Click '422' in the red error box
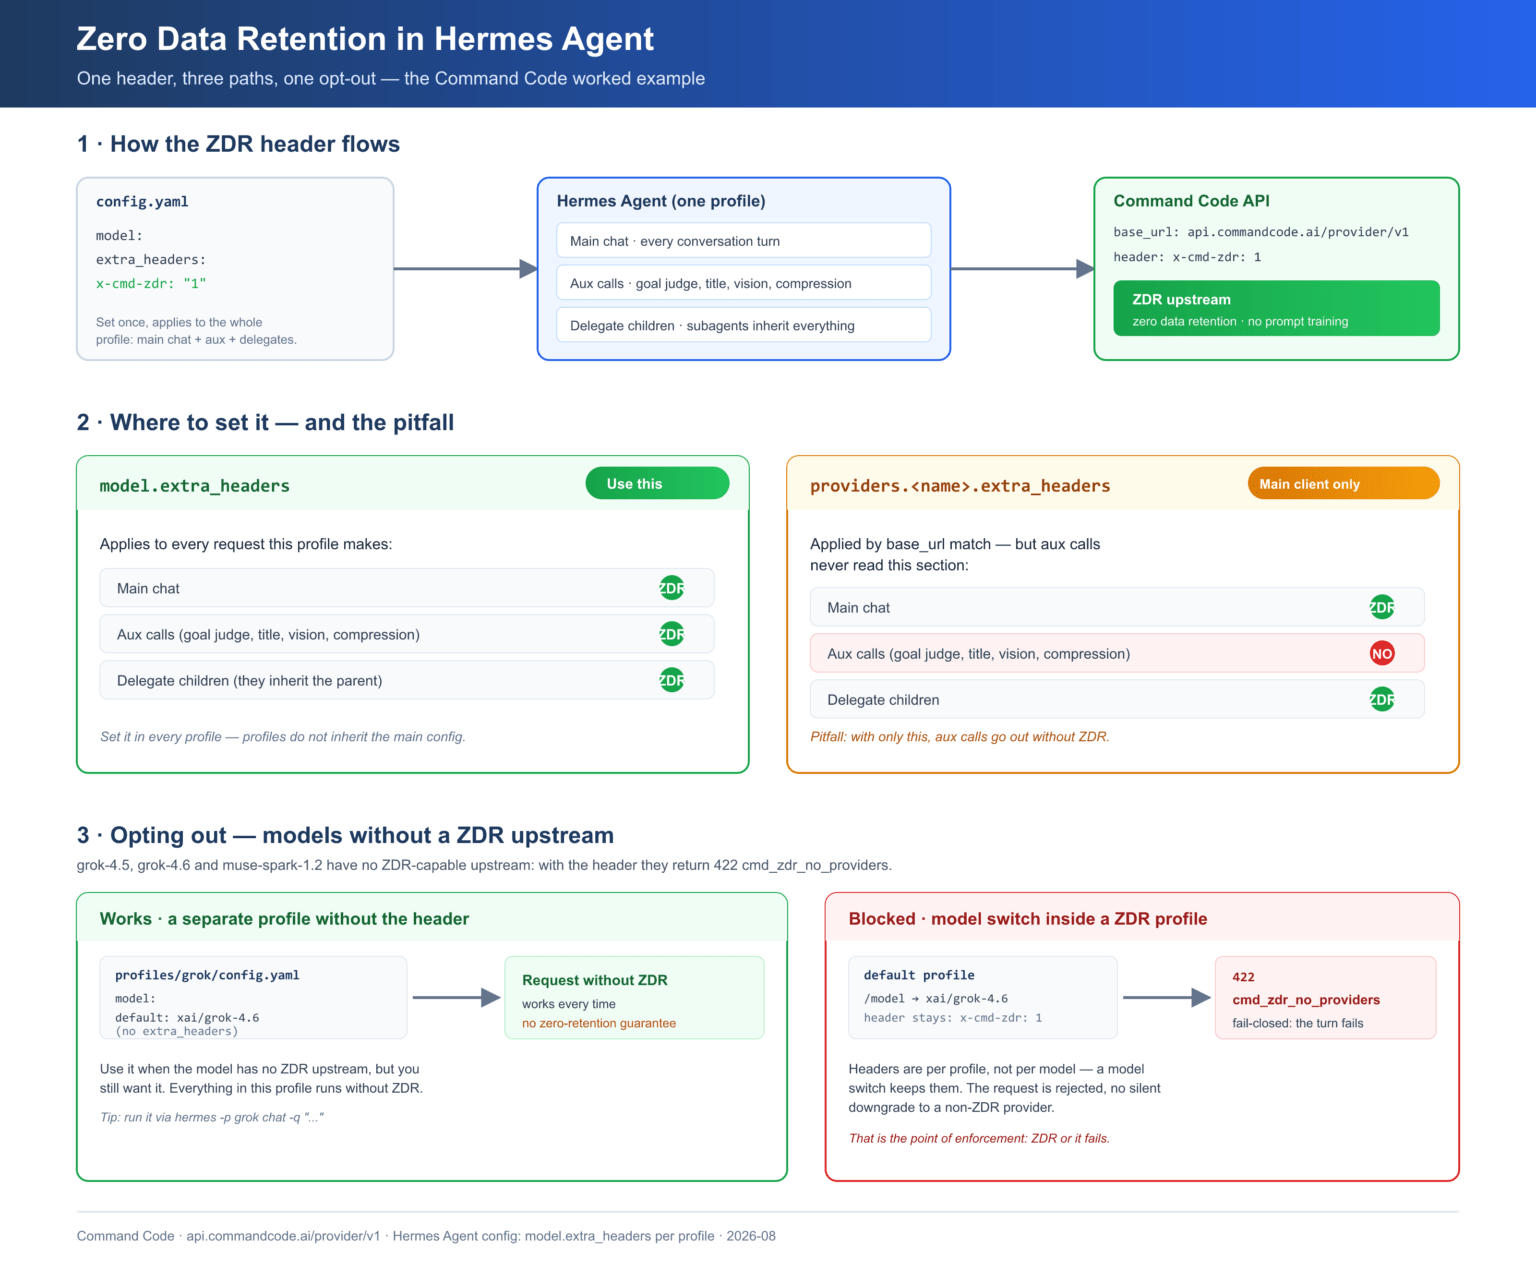This screenshot has width=1536, height=1277. click(1243, 977)
